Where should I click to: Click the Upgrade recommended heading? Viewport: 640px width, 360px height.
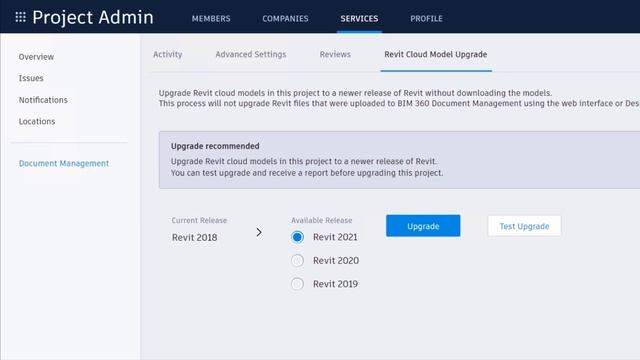pyautogui.click(x=215, y=146)
